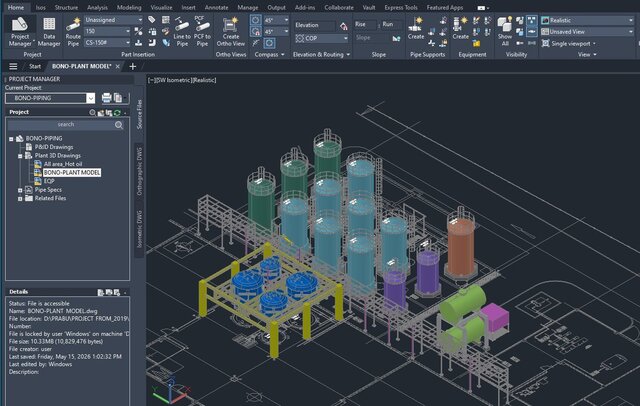Click the Rise slope input field
The width and height of the screenshot is (640, 406).
(364, 25)
